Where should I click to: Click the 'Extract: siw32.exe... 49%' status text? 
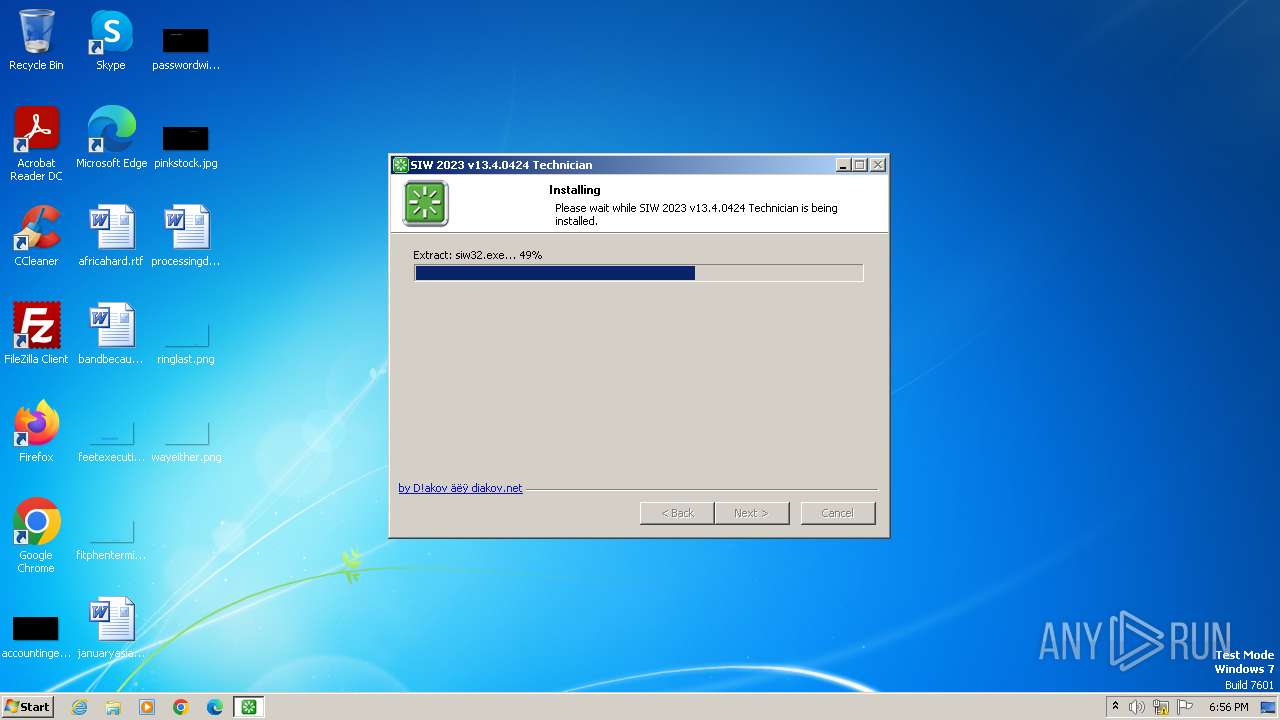477,255
